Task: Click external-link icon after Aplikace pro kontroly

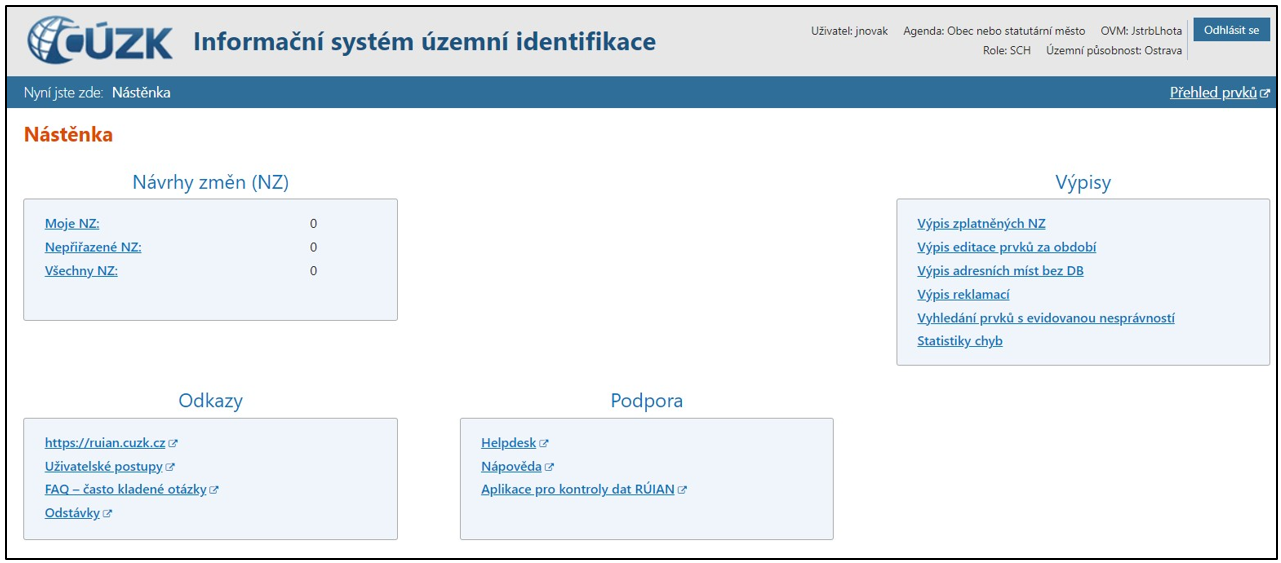Action: [x=683, y=490]
